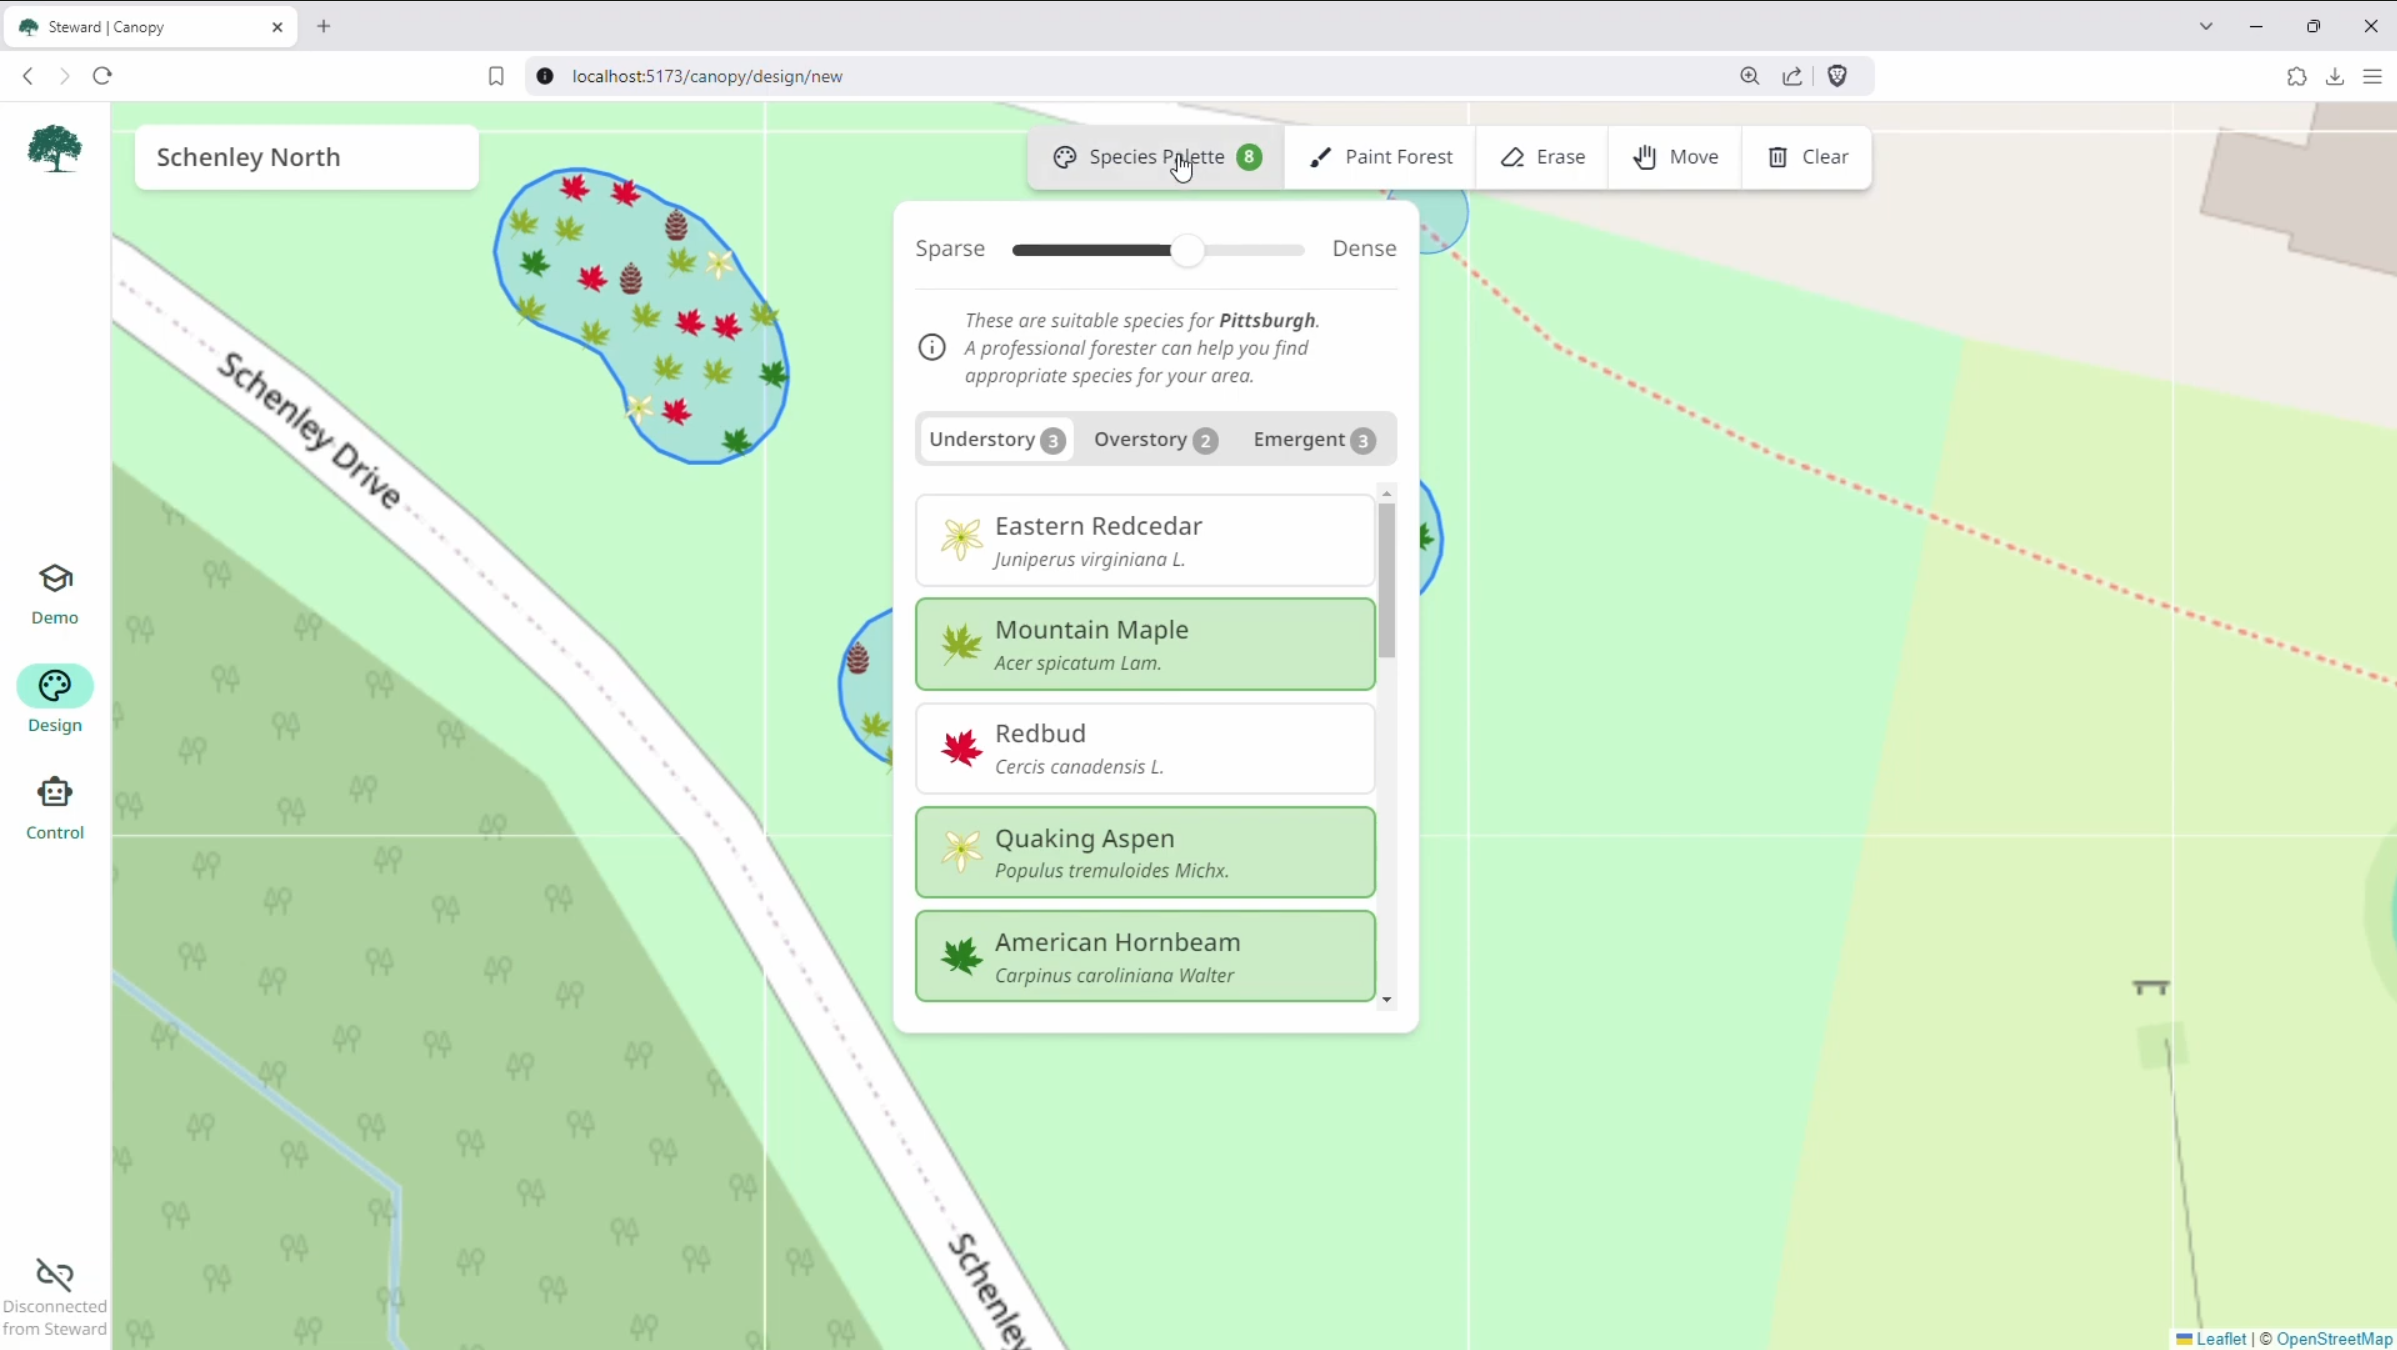This screenshot has height=1350, width=2397.
Task: Open Brave Shields in the address bar
Action: tap(1839, 76)
